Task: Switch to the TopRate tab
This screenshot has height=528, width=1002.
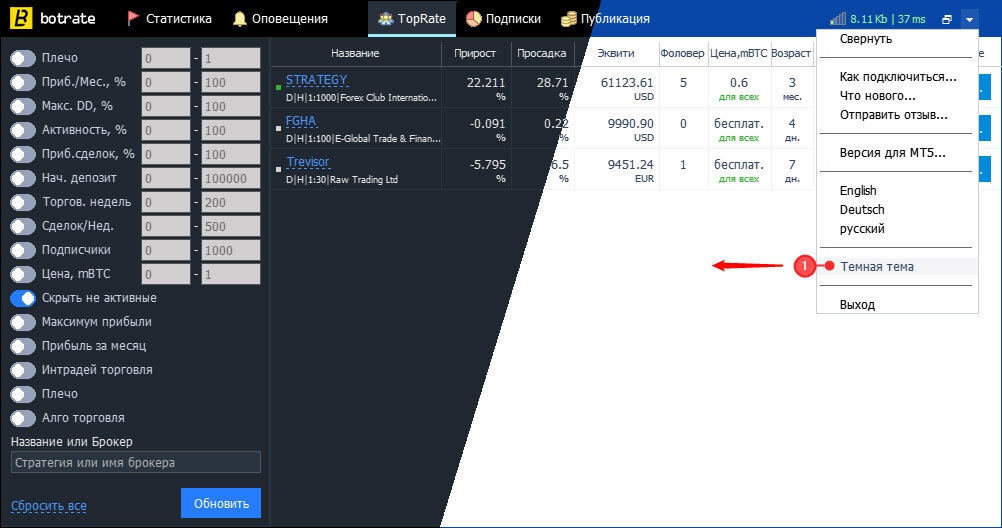Action: click(x=412, y=19)
